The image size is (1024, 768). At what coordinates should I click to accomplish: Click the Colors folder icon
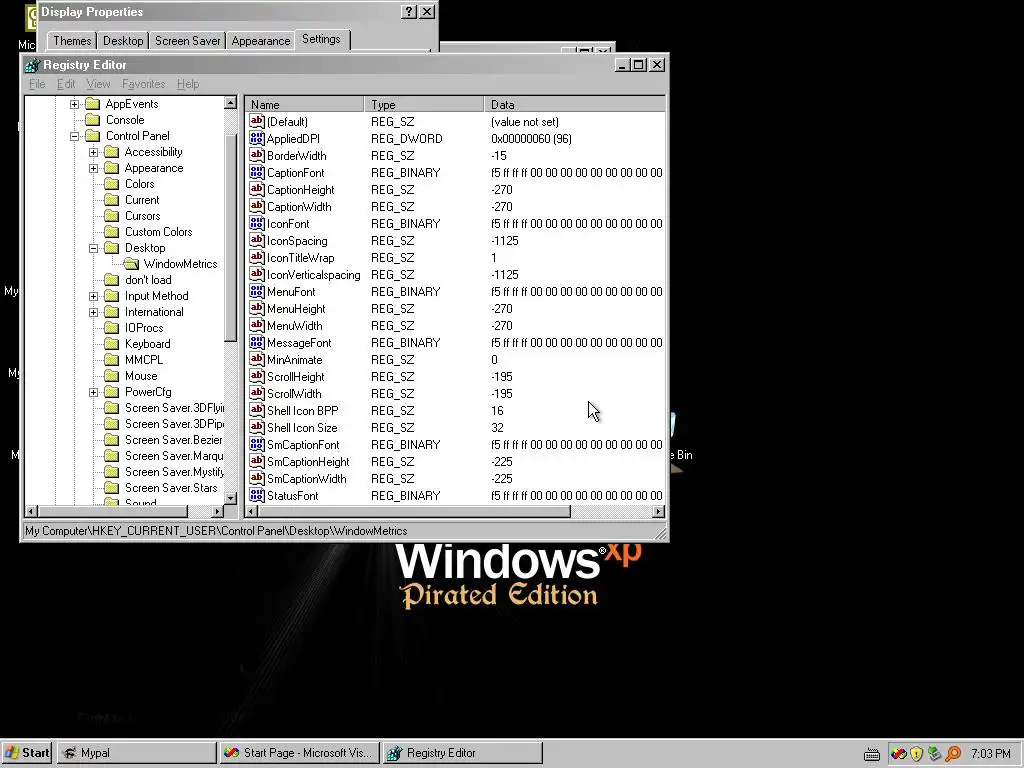112,184
